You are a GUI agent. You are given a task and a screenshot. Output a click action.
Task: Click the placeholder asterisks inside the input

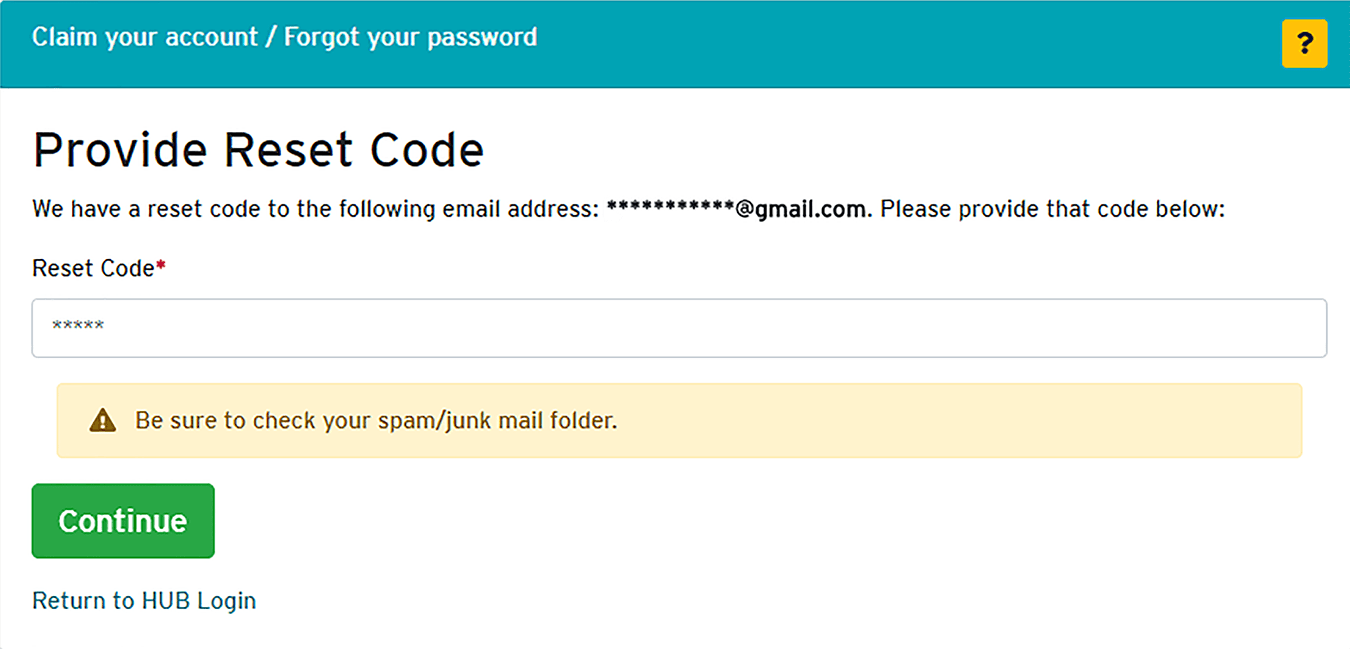[x=78, y=327]
